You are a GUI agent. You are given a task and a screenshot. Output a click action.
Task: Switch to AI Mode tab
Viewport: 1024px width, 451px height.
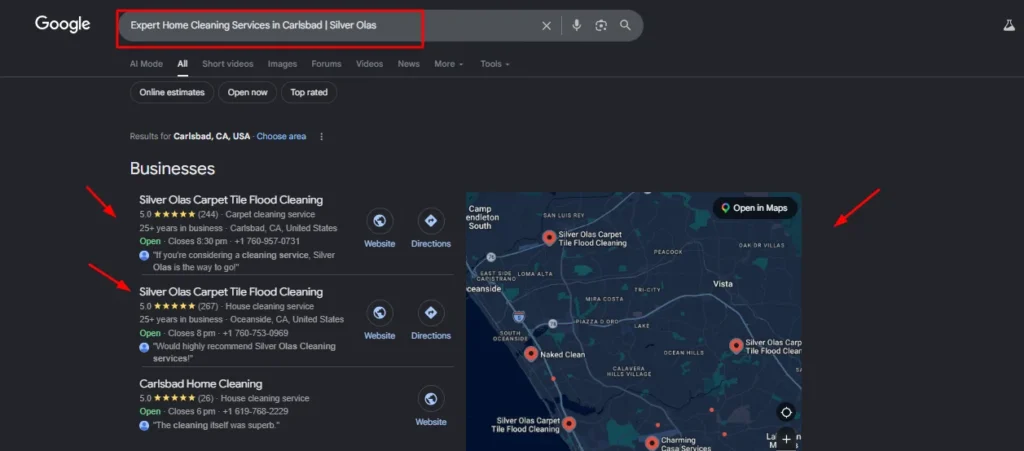tap(146, 64)
